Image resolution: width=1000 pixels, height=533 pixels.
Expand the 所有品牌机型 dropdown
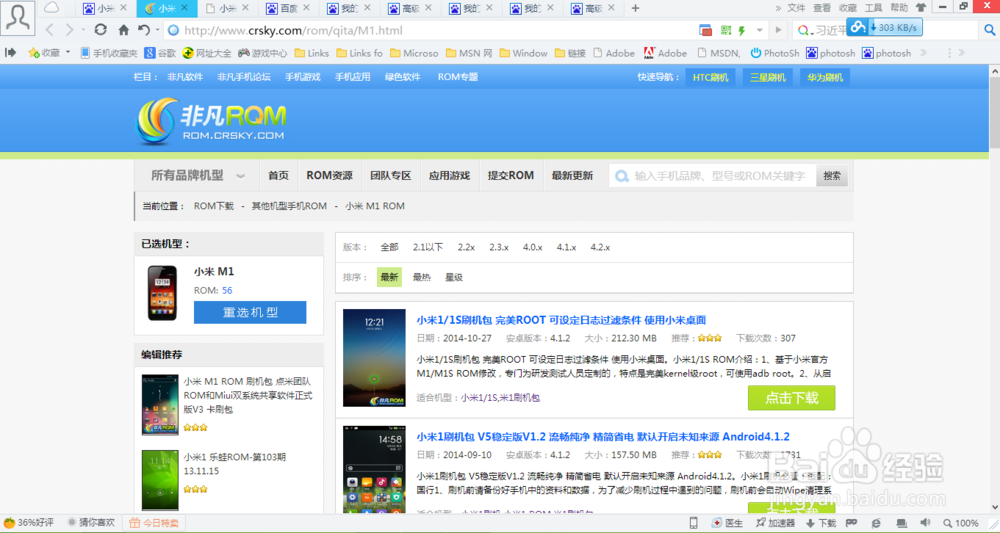[197, 175]
